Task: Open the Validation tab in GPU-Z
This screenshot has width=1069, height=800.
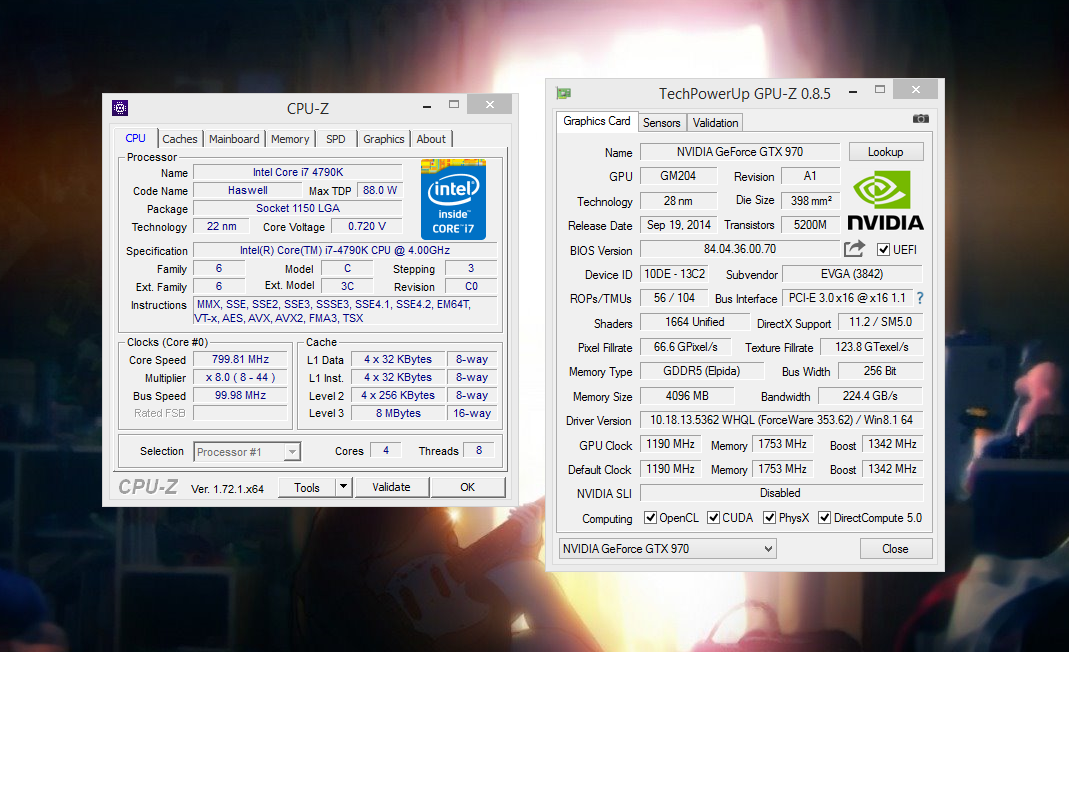Action: 715,123
